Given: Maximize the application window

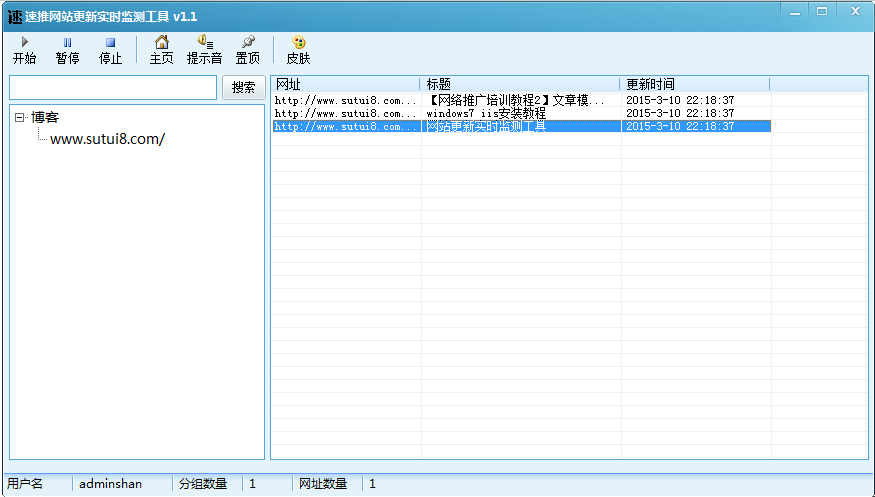Looking at the screenshot, I should click(x=822, y=12).
